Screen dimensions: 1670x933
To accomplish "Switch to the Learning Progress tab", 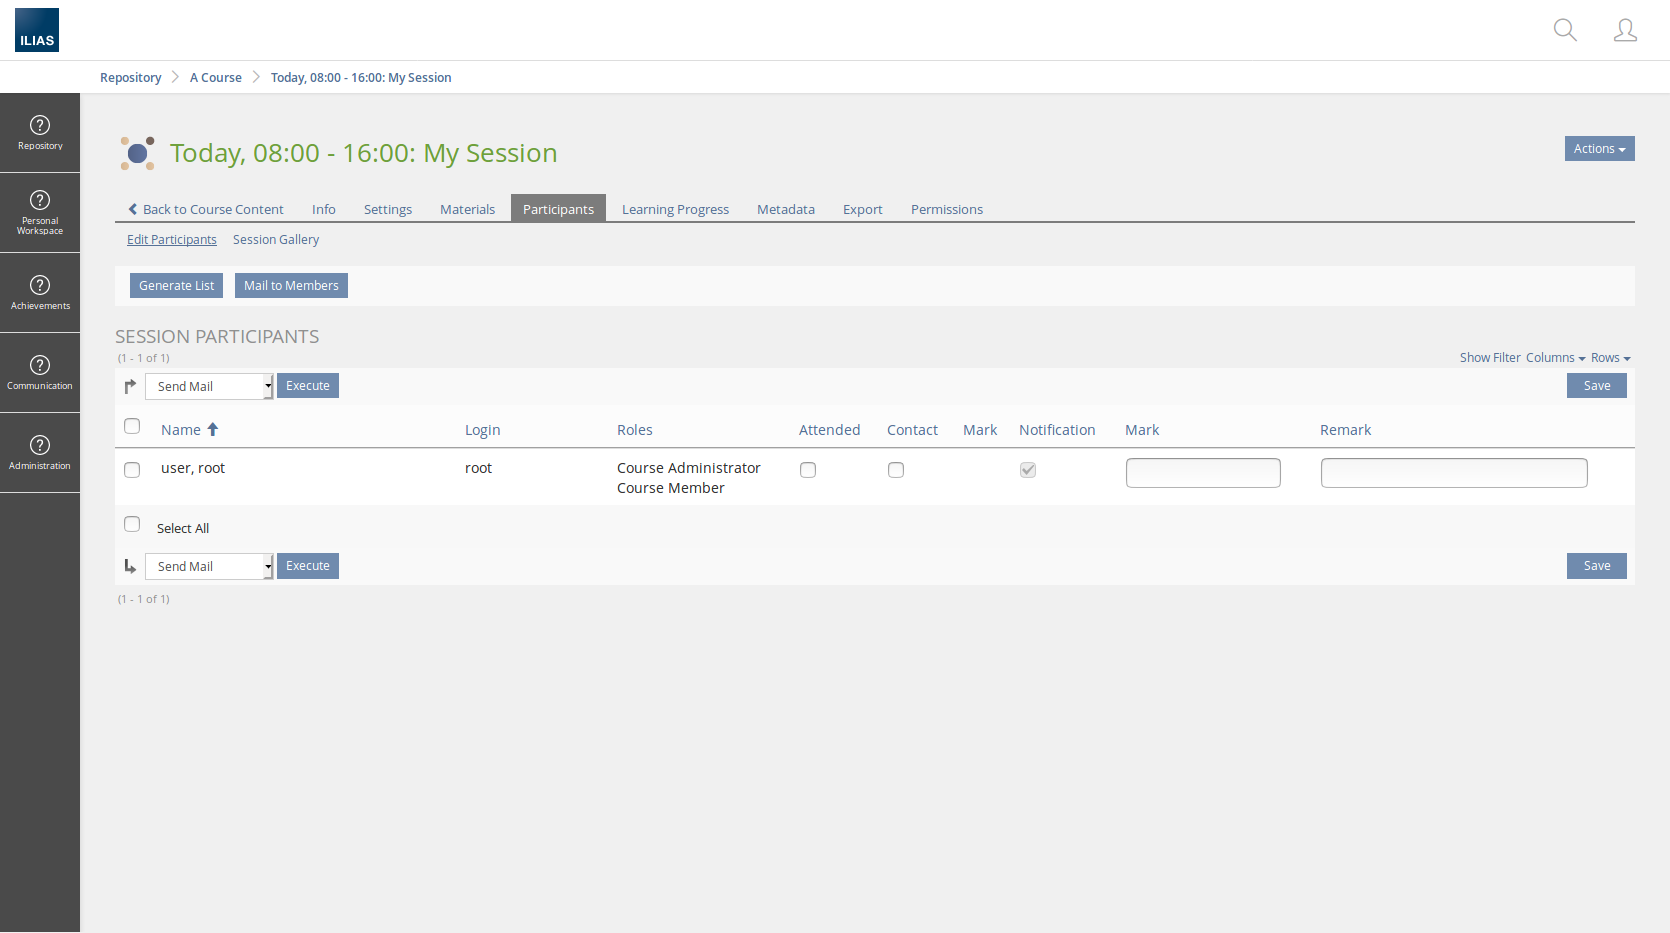I will click(x=675, y=209).
